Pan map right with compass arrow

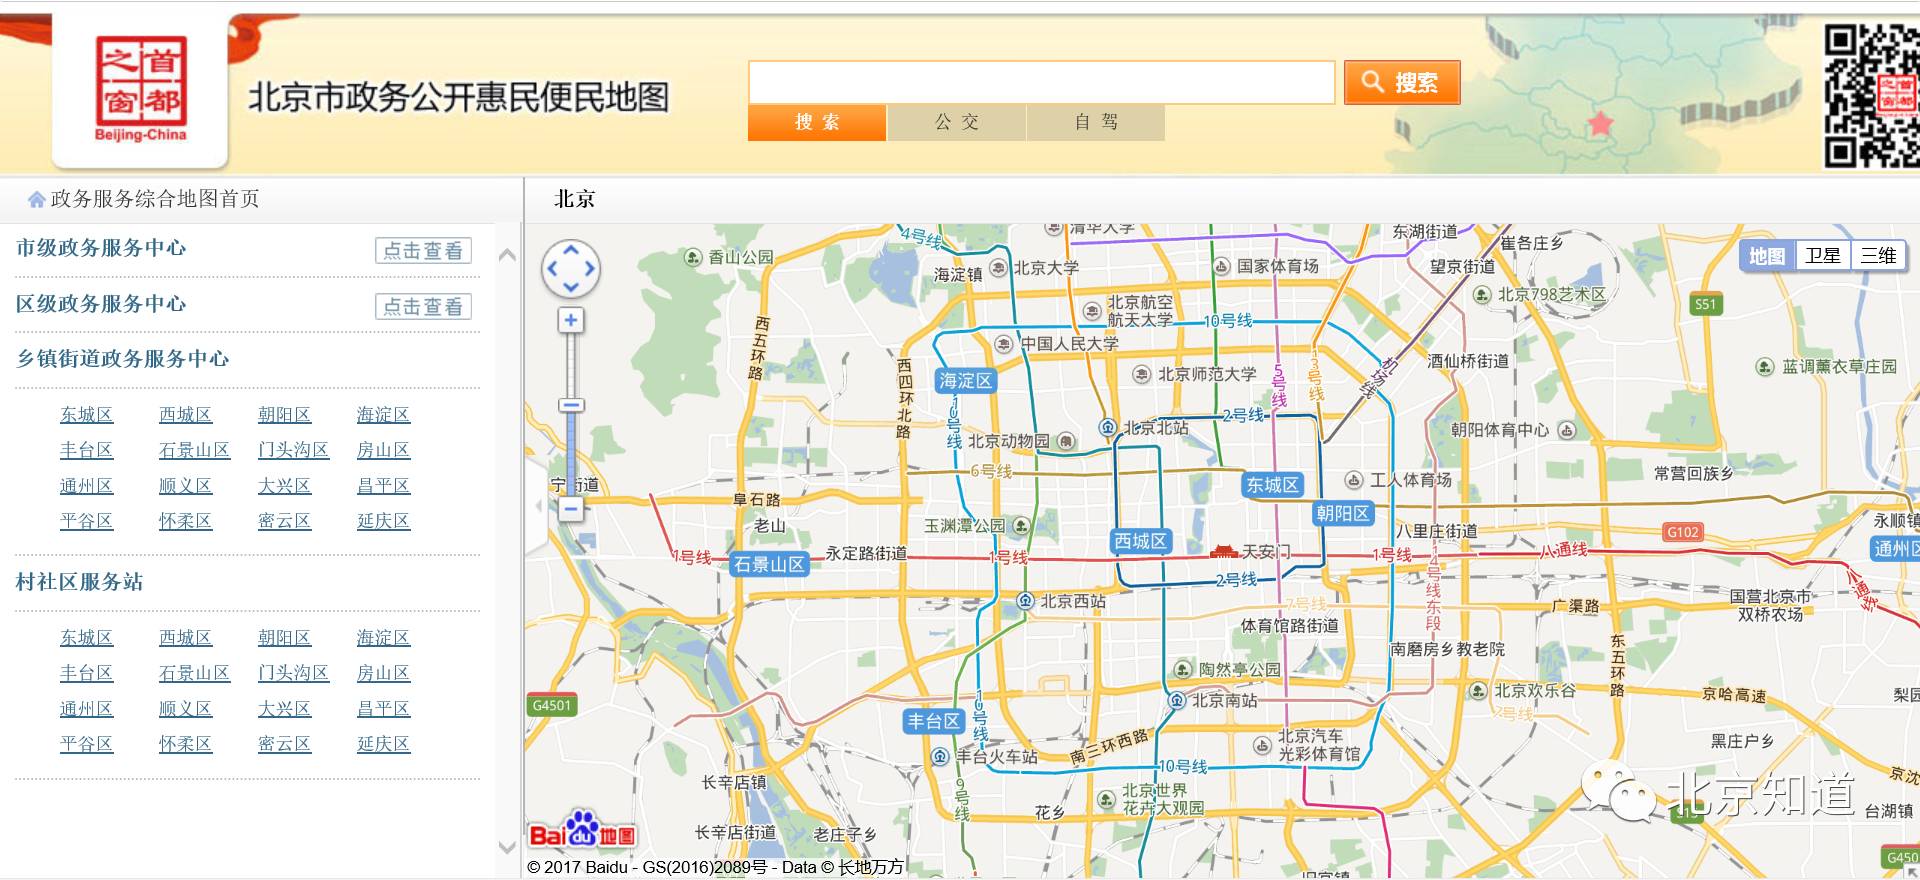click(x=590, y=269)
